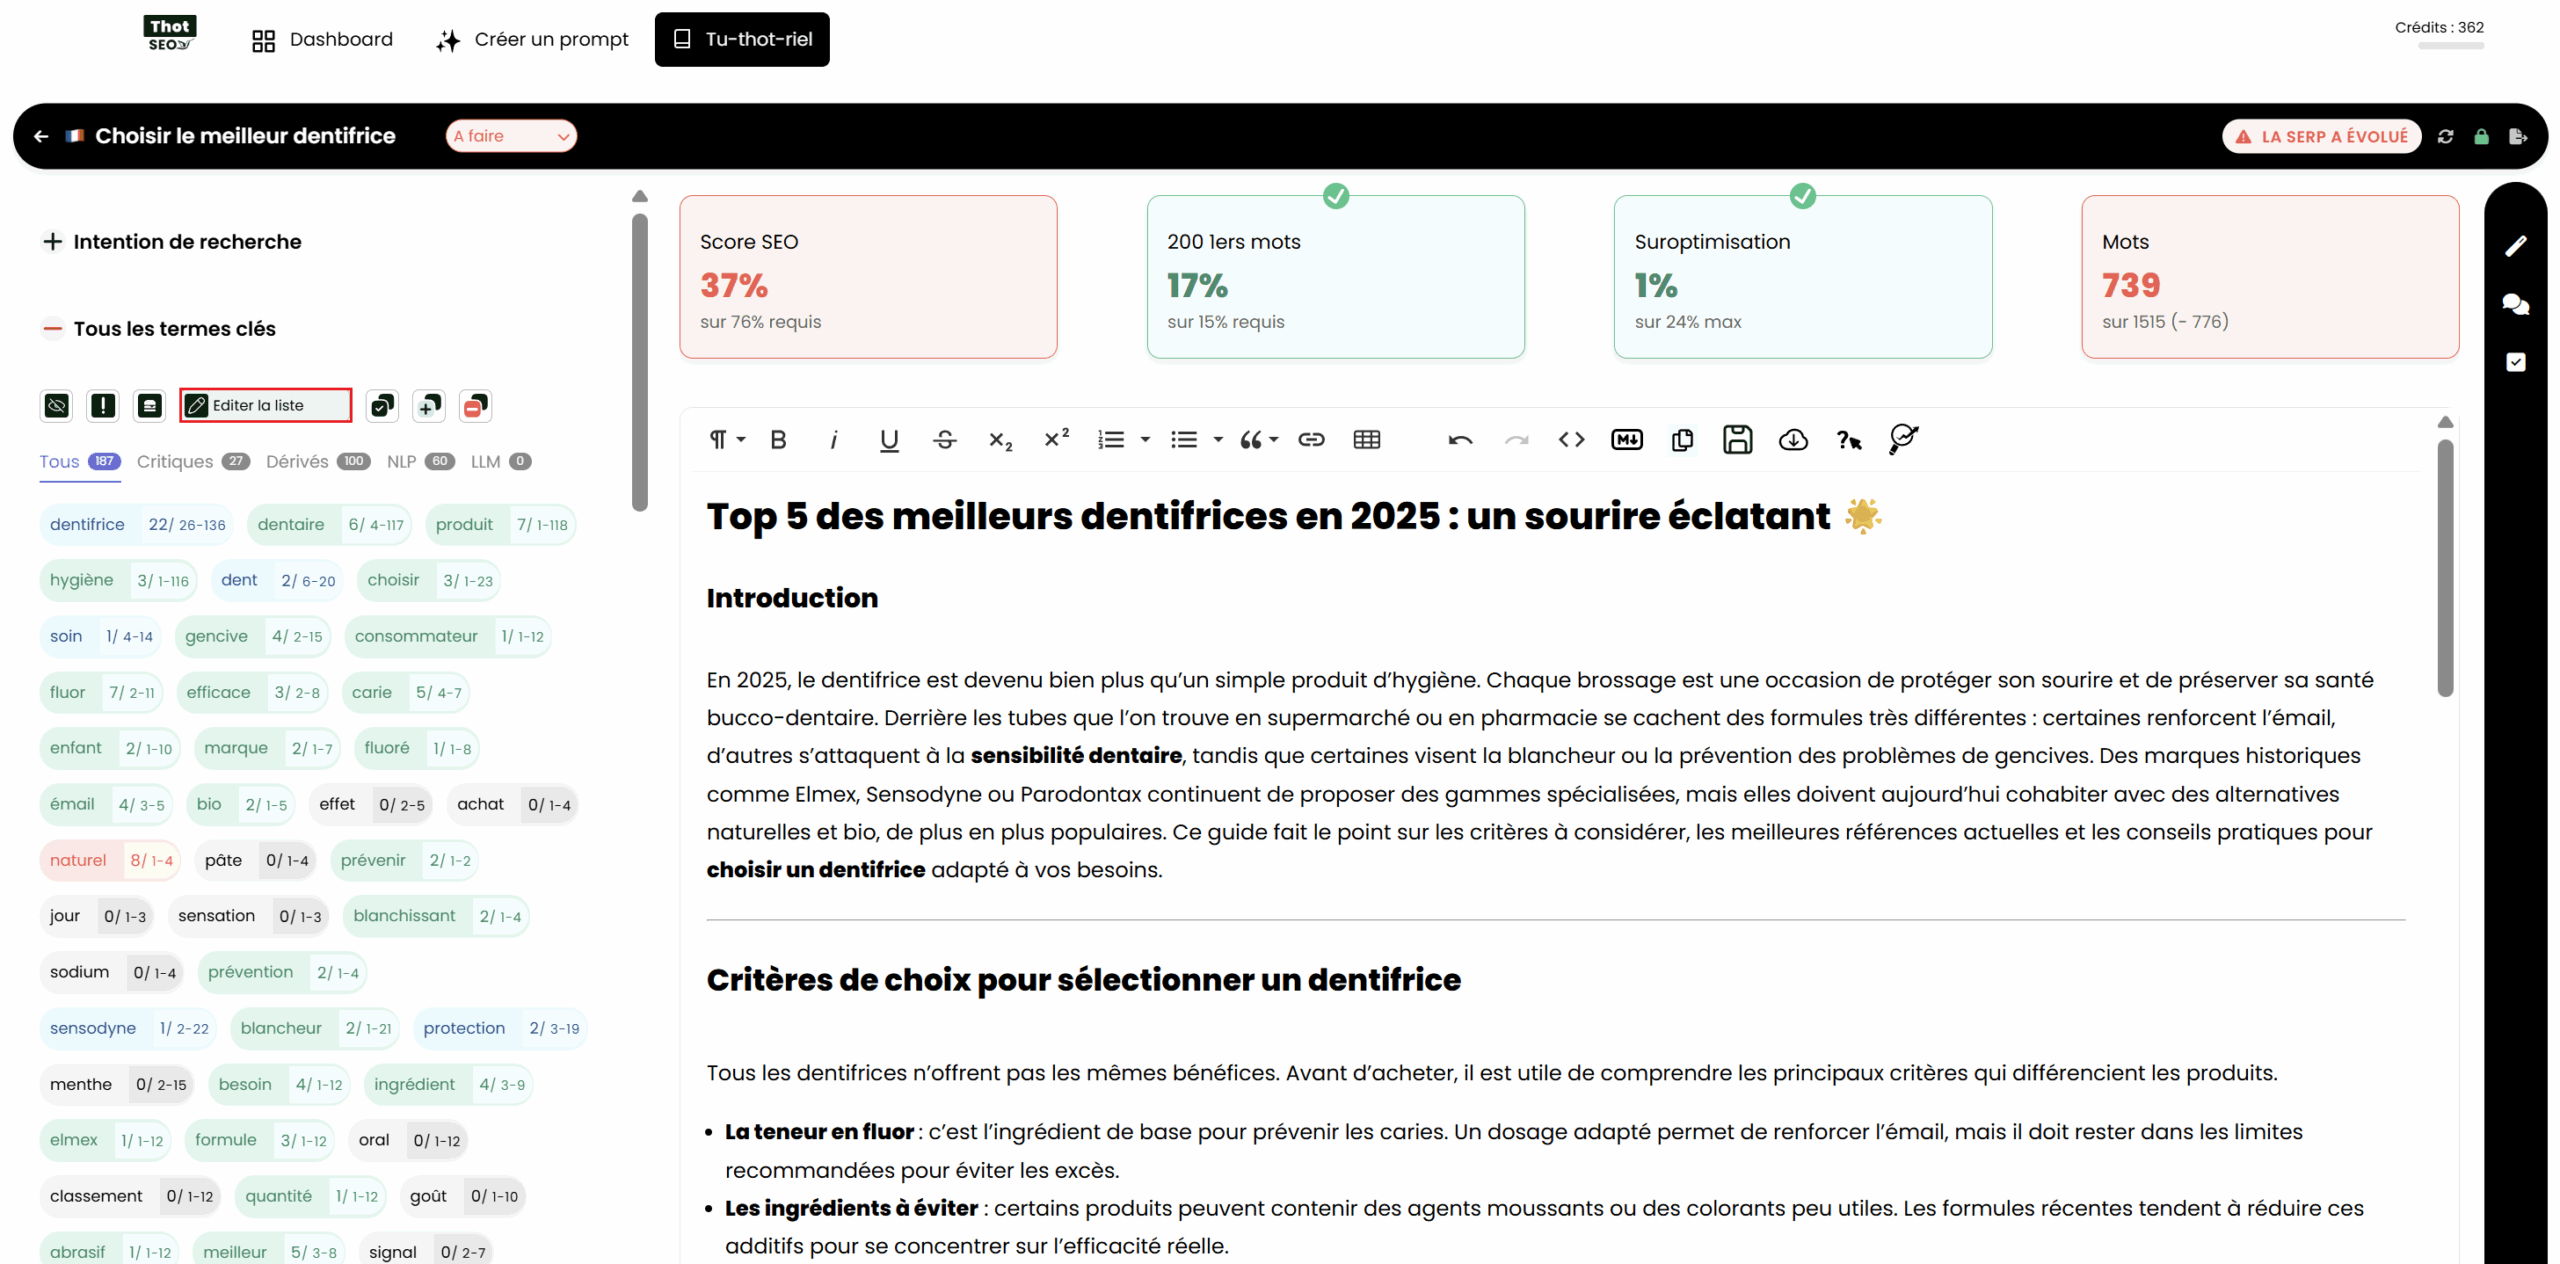Open the Dashboard menu item
The image size is (2560, 1264).
[322, 40]
